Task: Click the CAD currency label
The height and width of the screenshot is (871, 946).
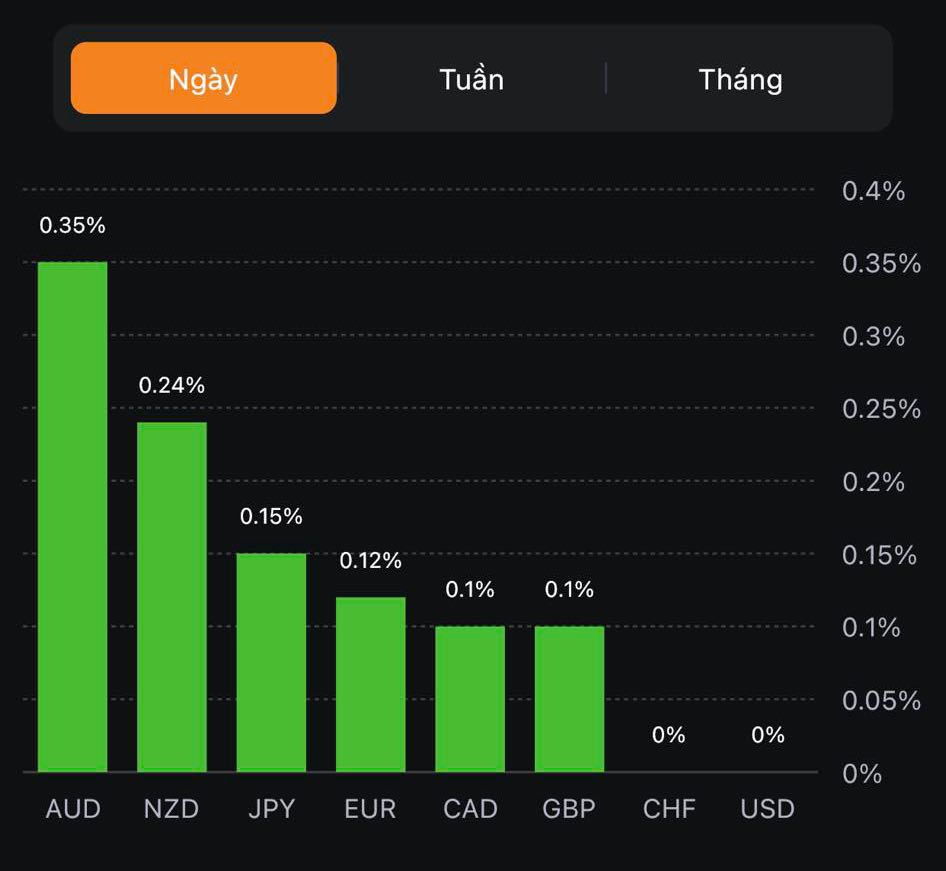Action: 470,809
